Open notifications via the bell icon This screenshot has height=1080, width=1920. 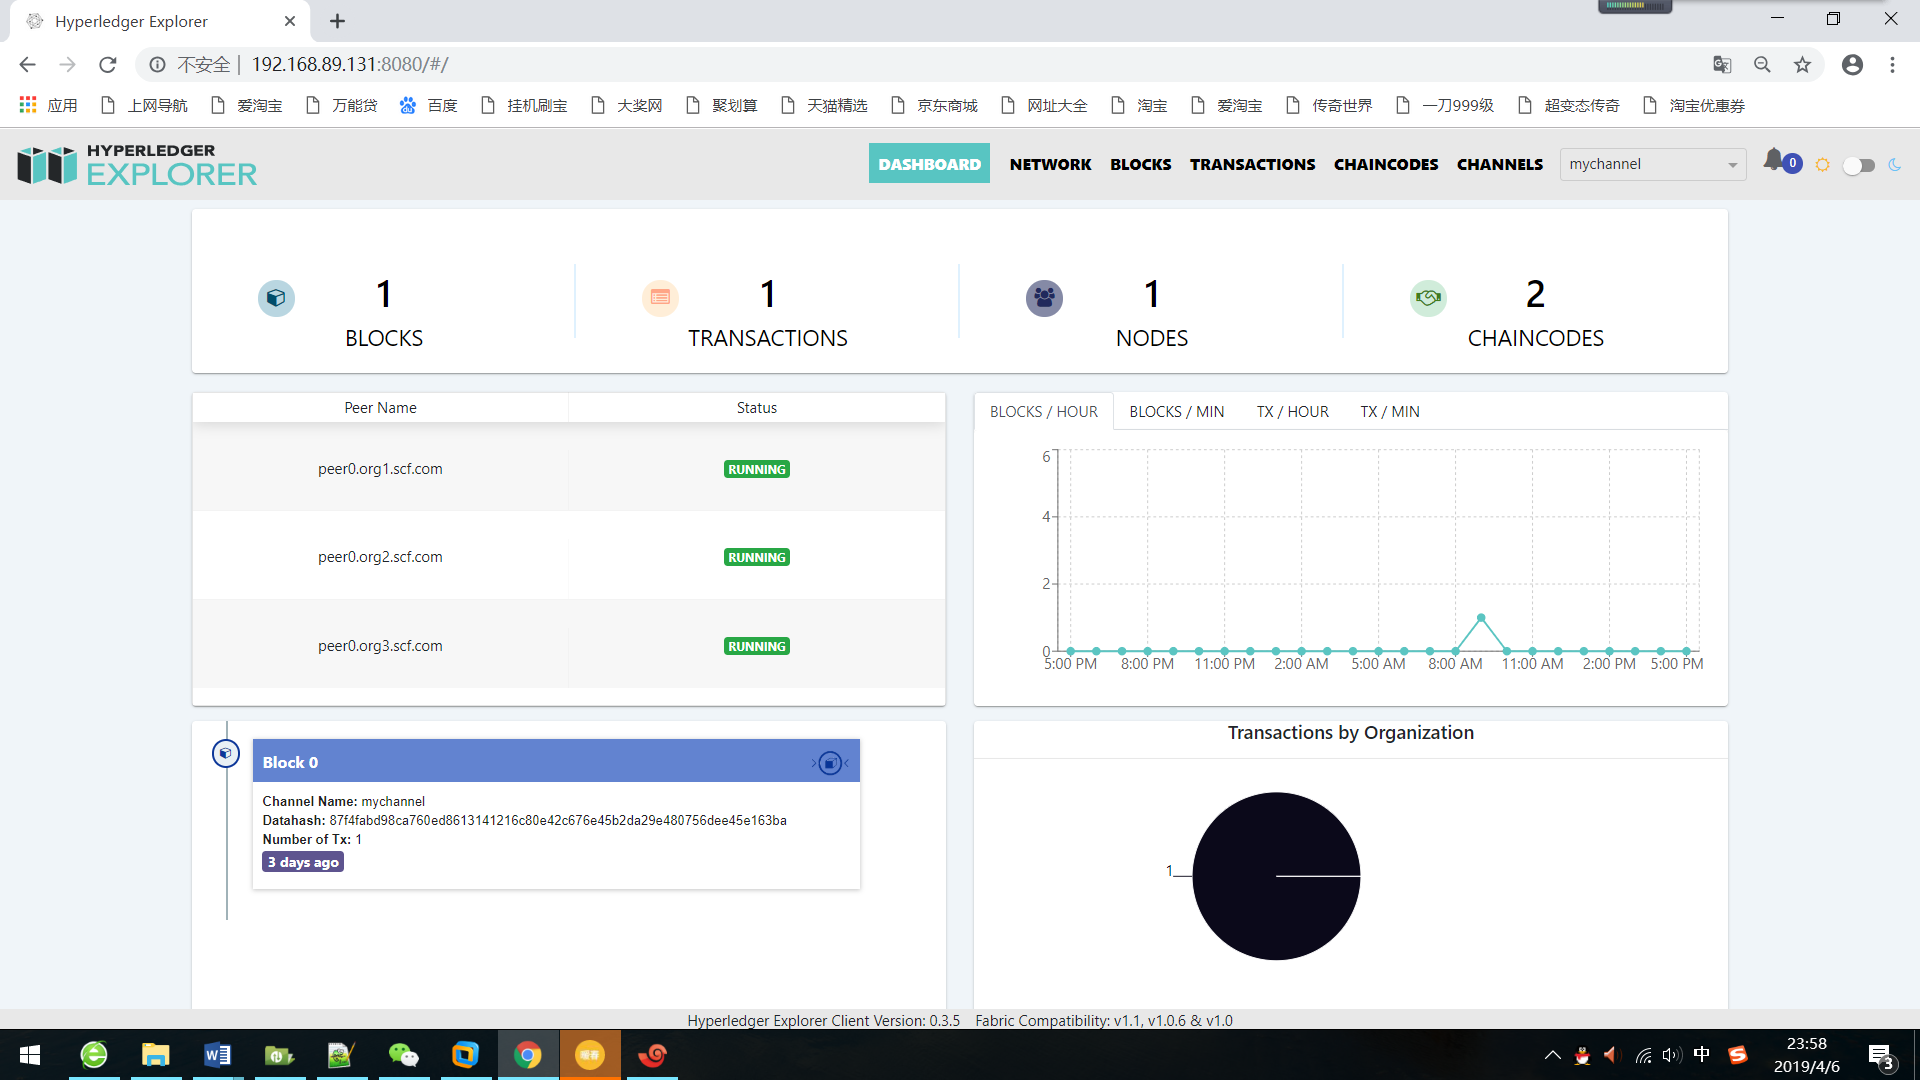pos(1777,162)
